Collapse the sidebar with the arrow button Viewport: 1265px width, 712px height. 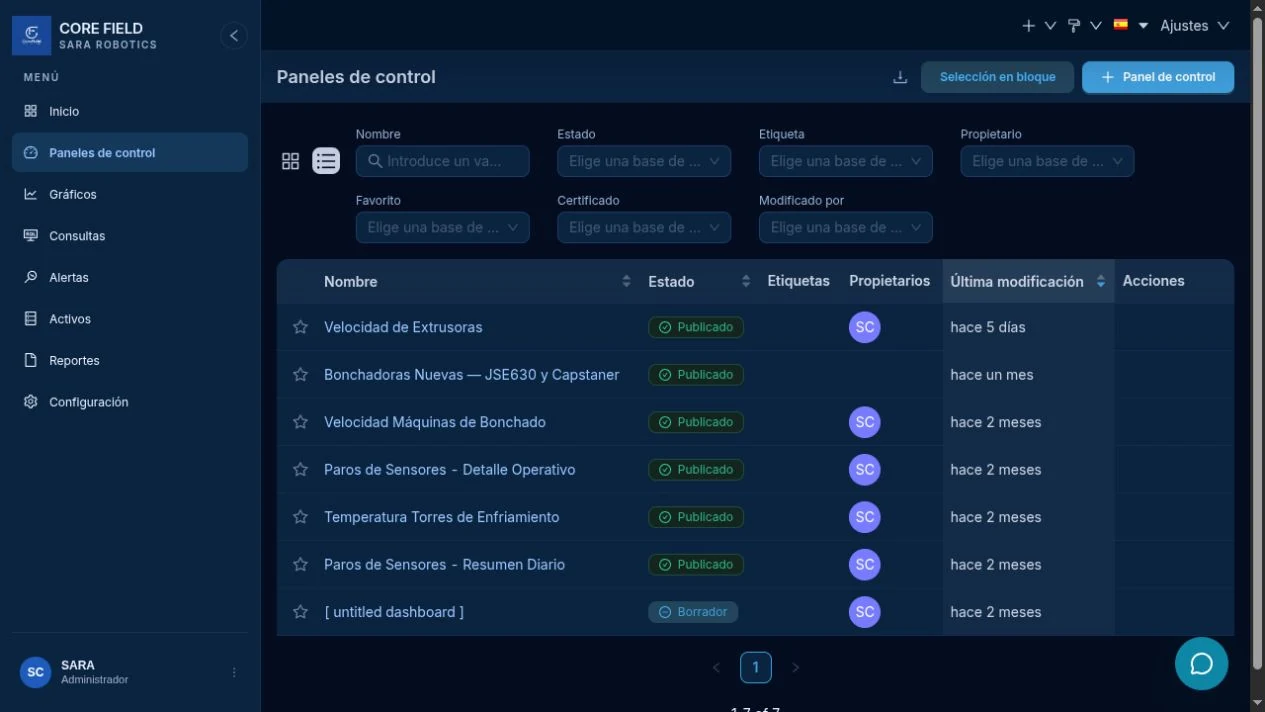point(233,36)
